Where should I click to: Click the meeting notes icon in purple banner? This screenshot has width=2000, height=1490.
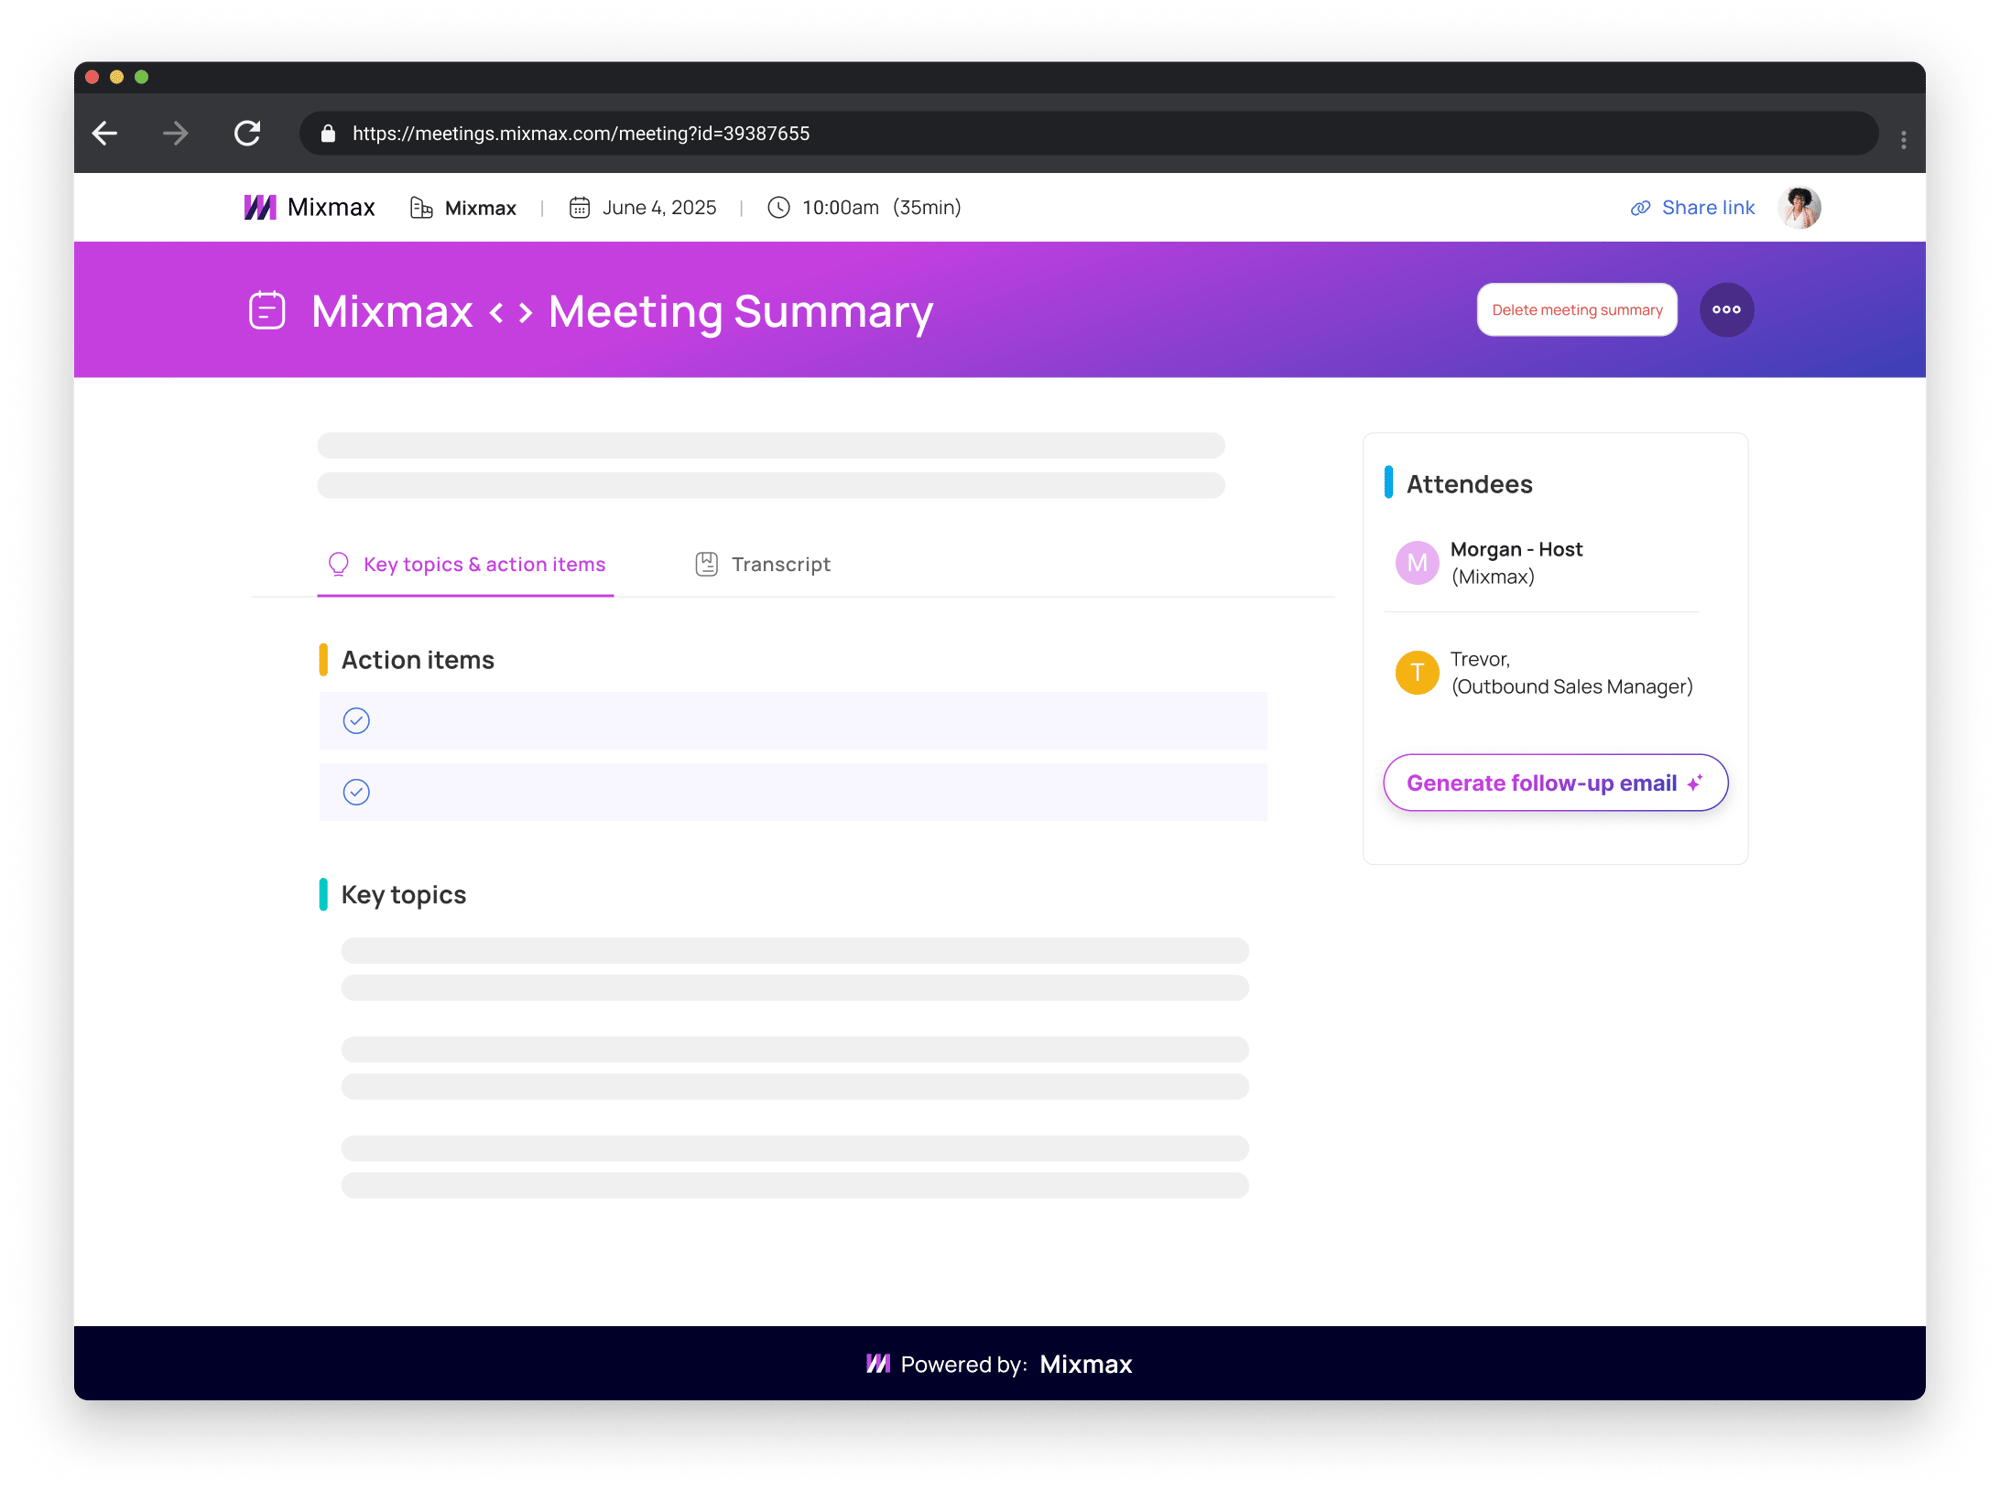coord(267,310)
